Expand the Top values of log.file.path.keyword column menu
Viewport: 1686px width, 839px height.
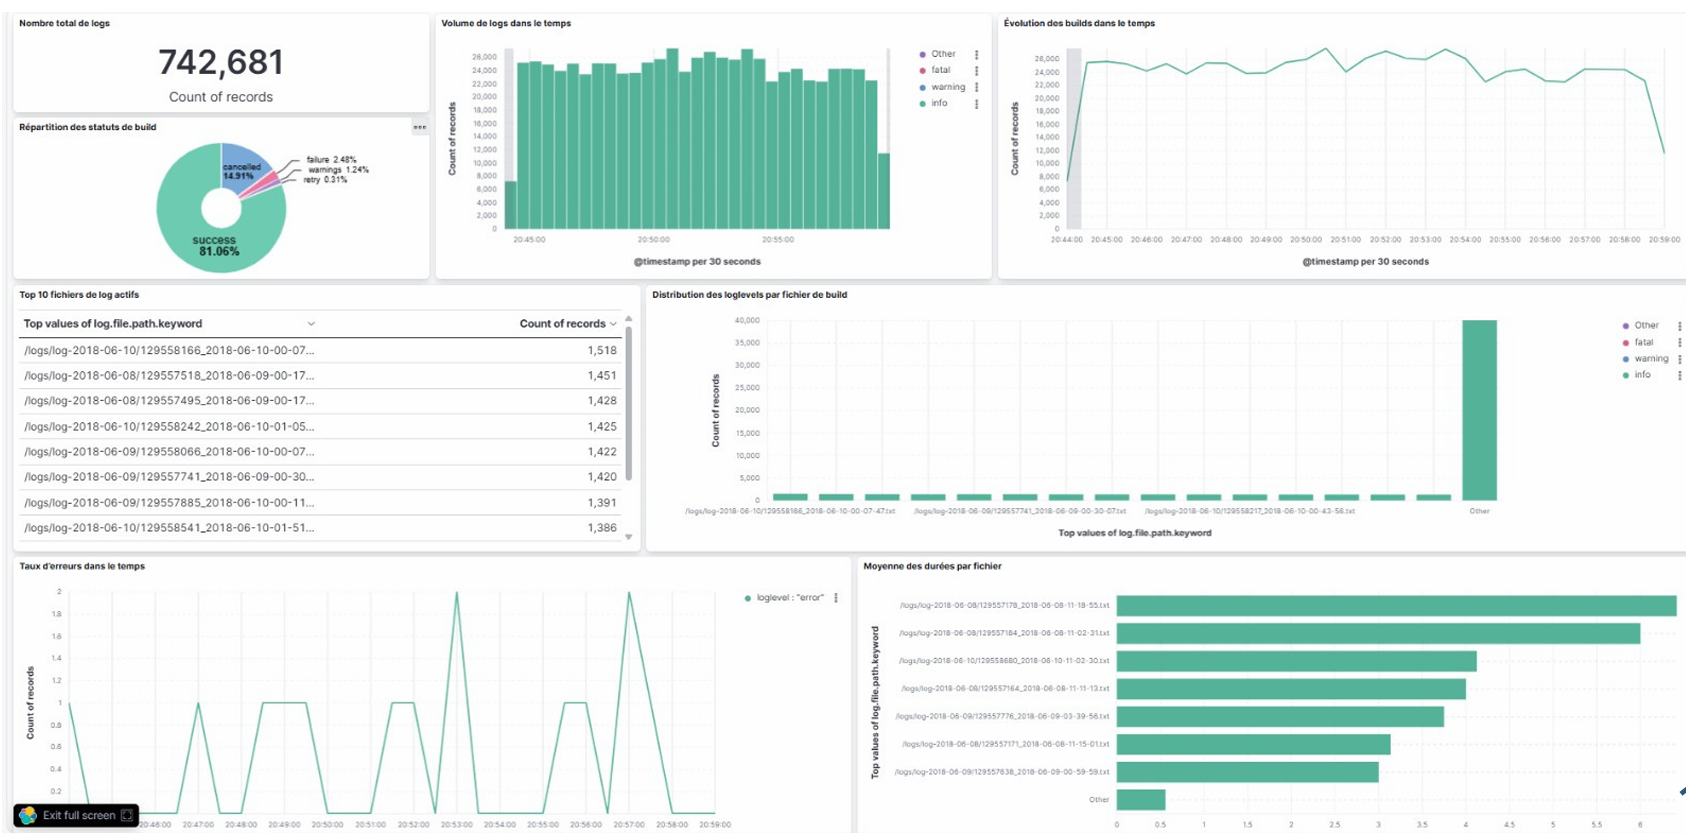pyautogui.click(x=311, y=324)
